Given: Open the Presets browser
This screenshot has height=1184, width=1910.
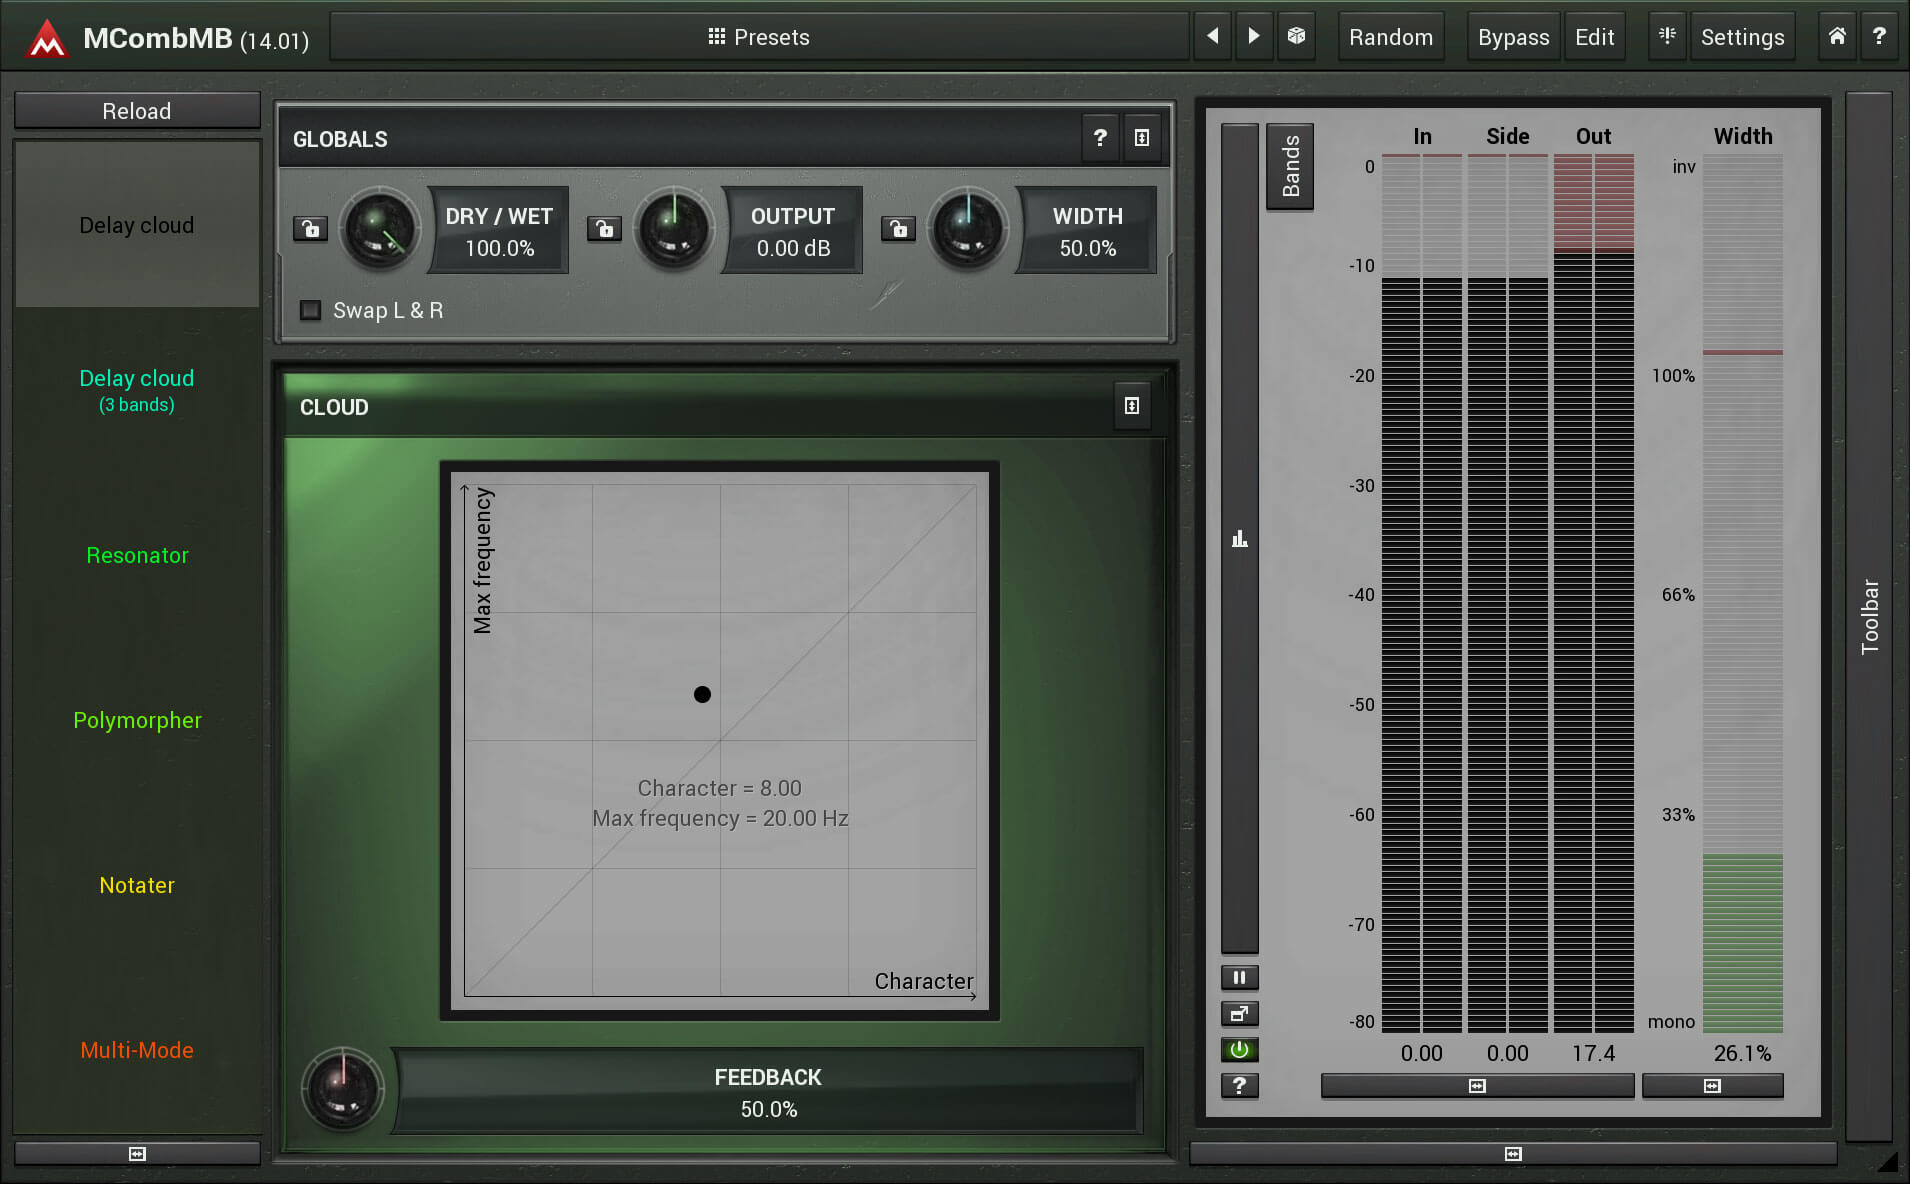Looking at the screenshot, I should 759,37.
